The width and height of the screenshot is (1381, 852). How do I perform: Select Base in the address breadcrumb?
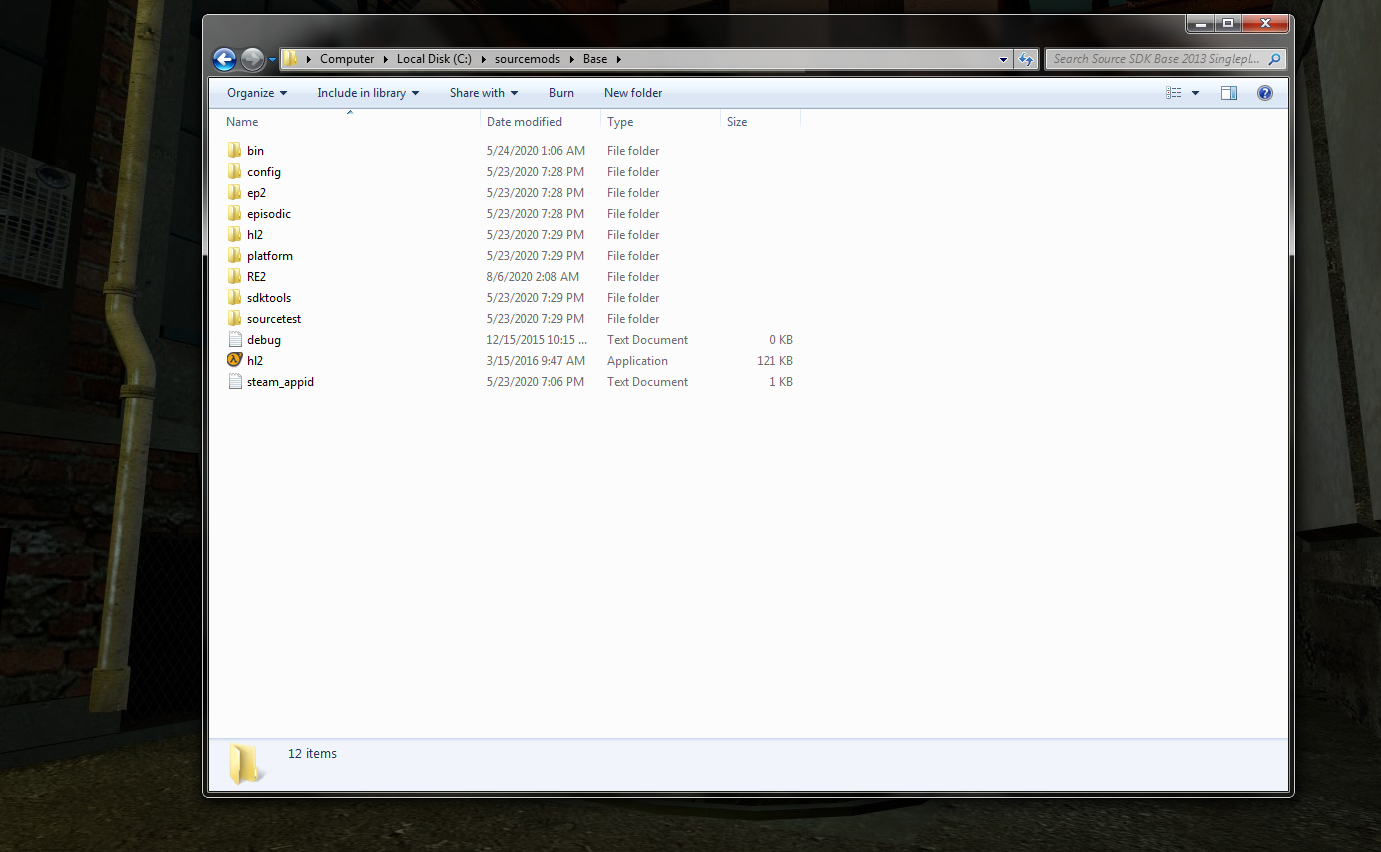(x=595, y=59)
